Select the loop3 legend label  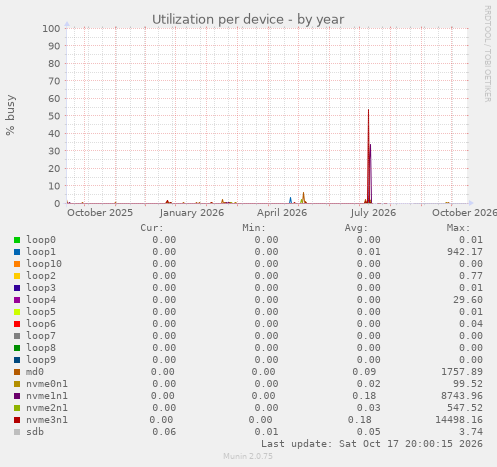[x=41, y=288]
